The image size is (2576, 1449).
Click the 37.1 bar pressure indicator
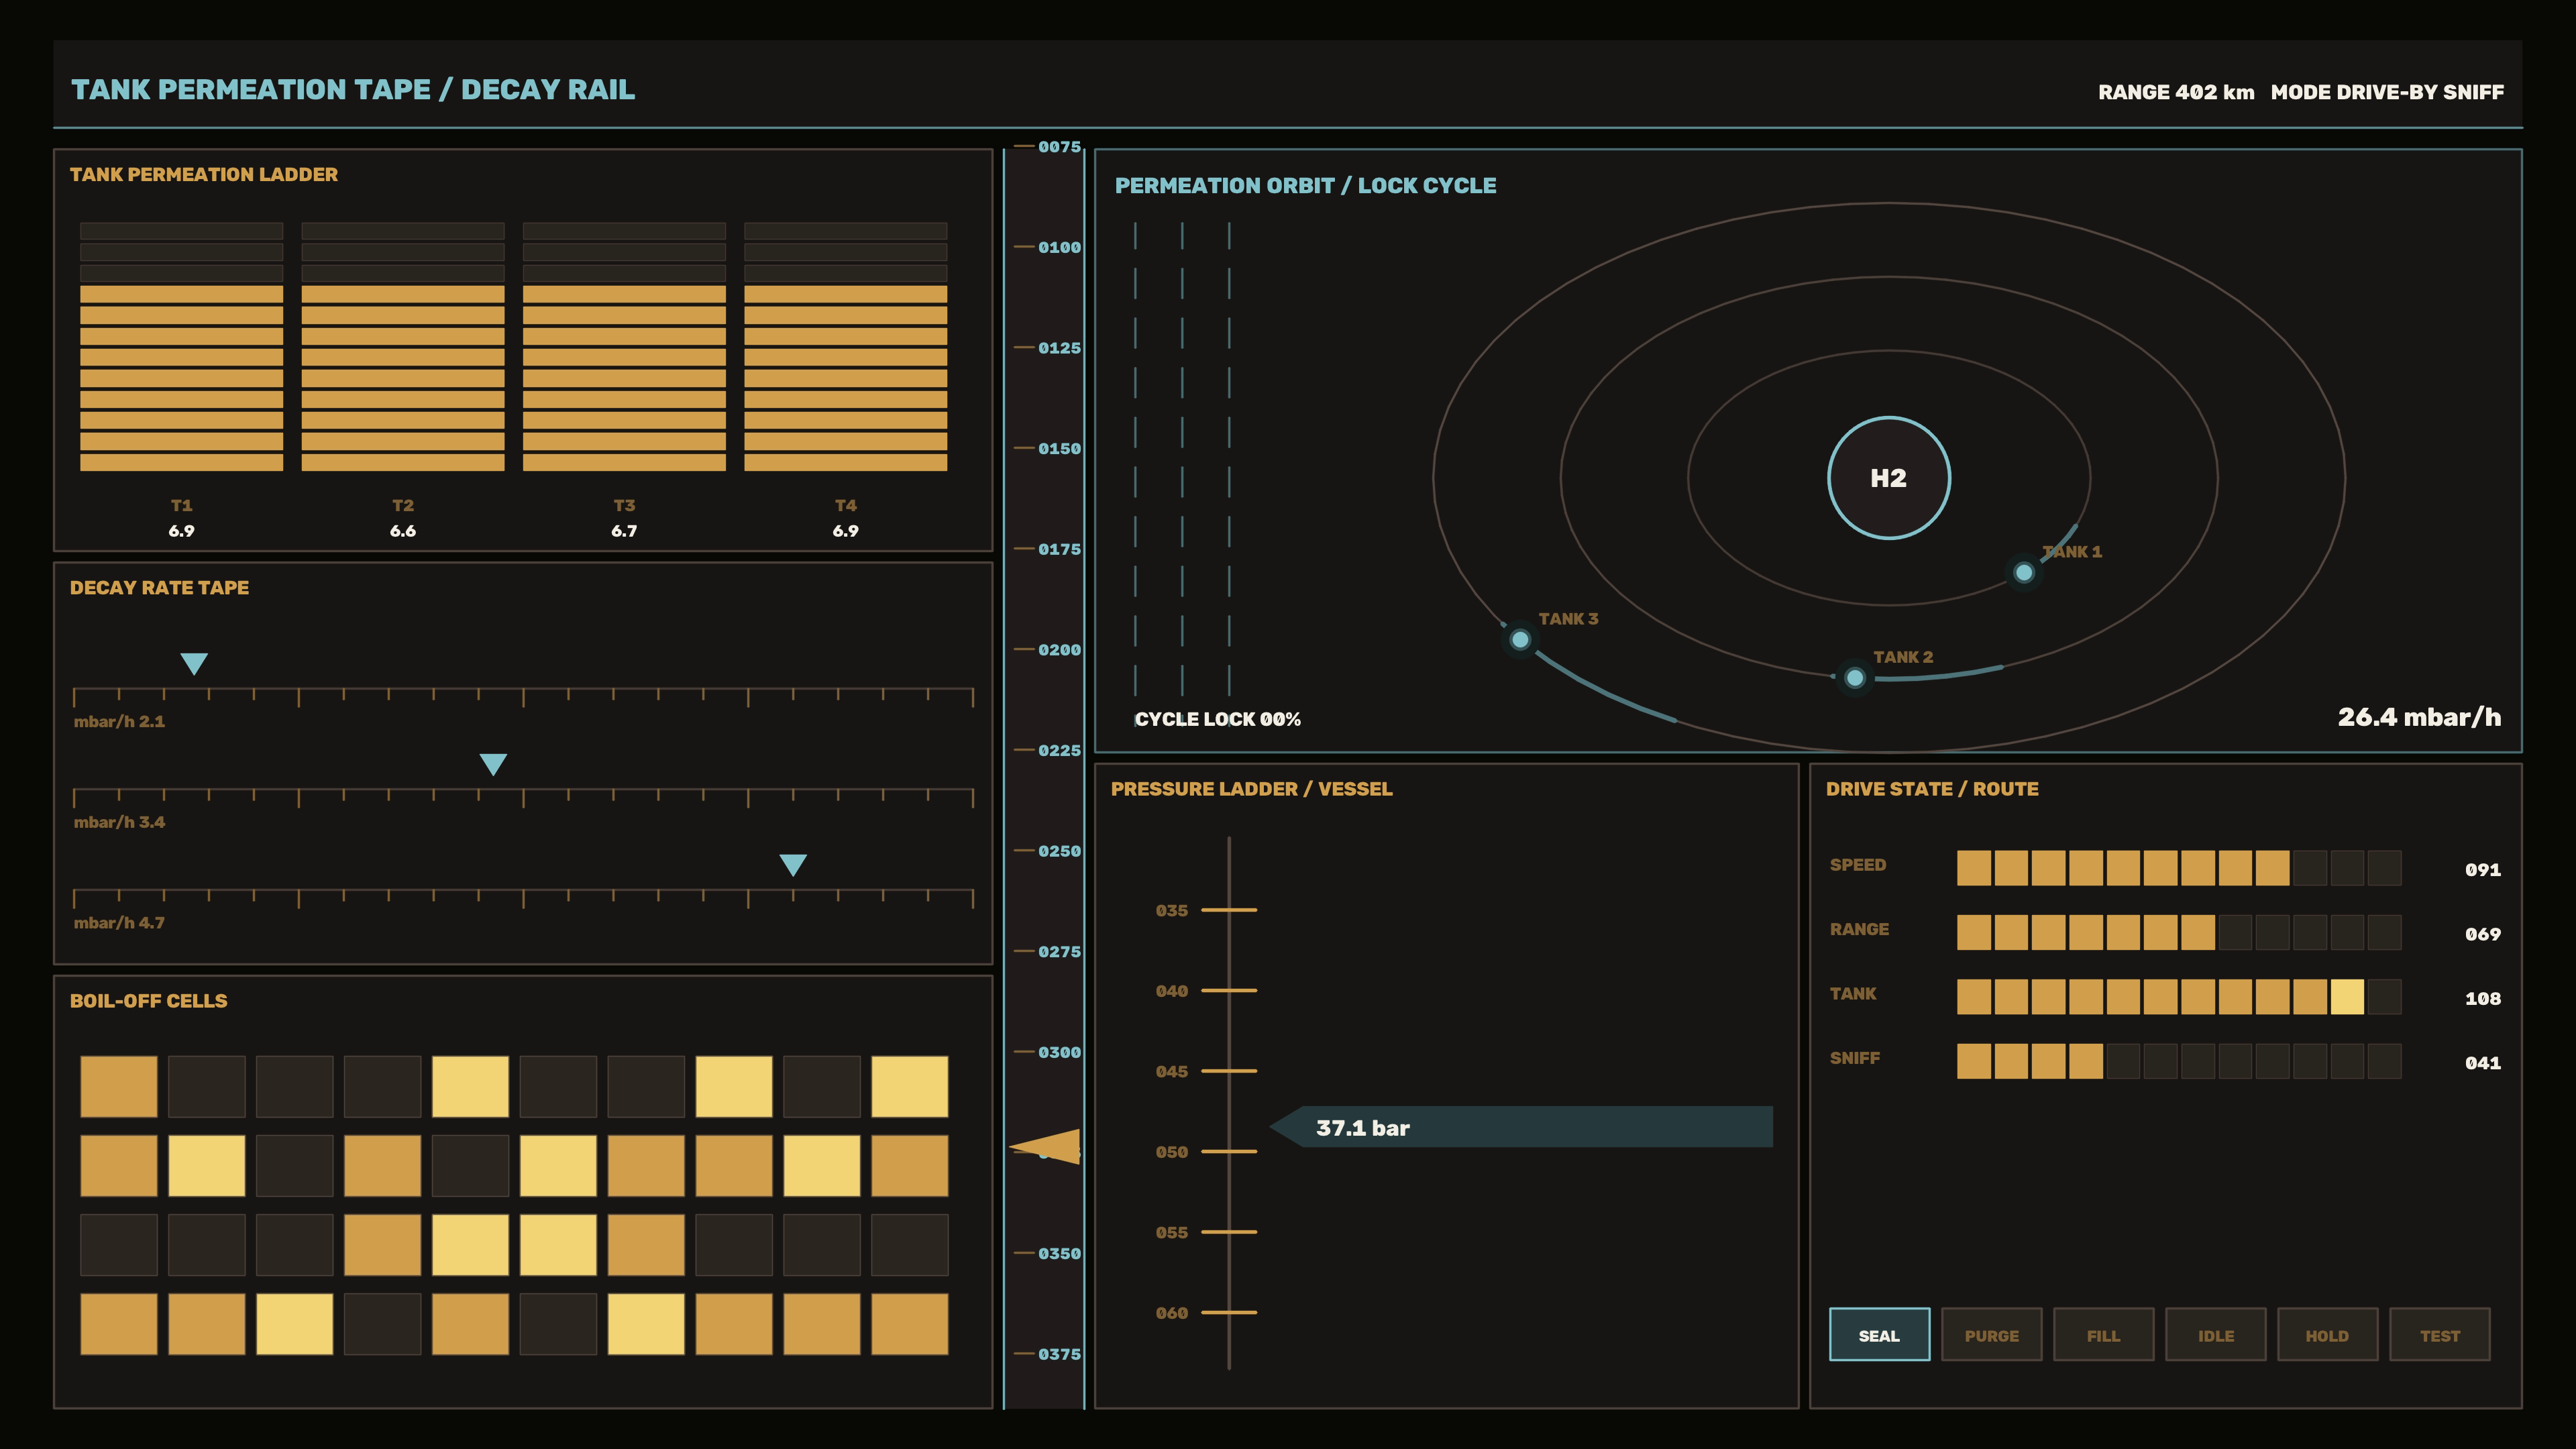click(1521, 1127)
